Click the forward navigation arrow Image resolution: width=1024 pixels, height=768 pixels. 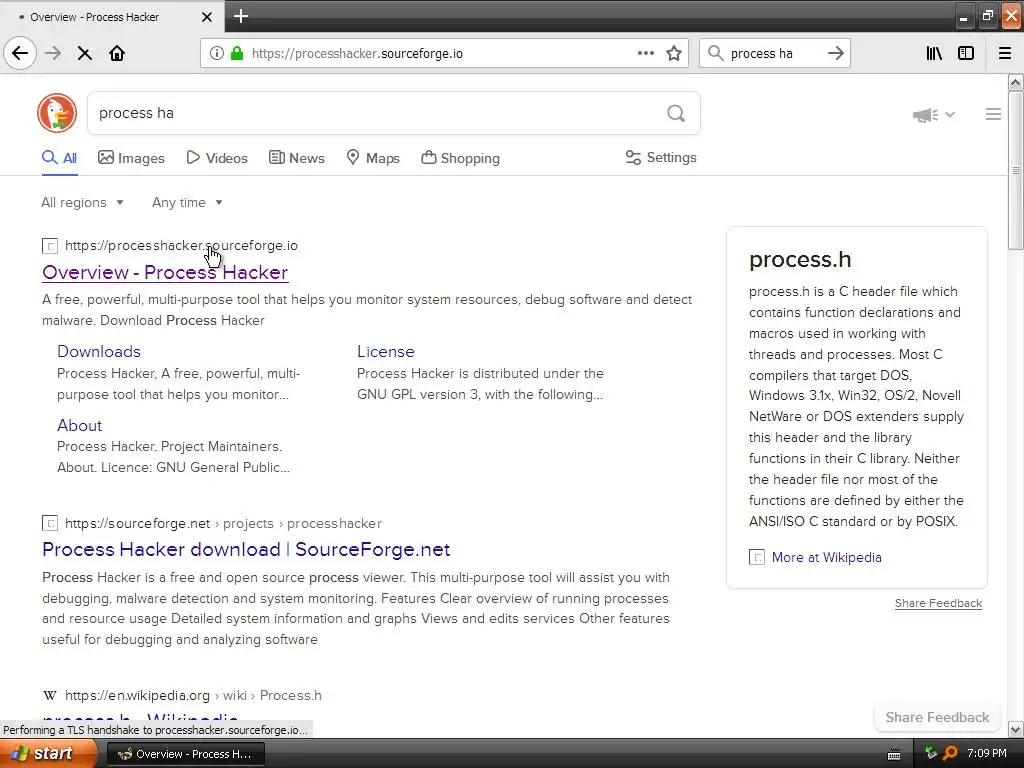[53, 54]
